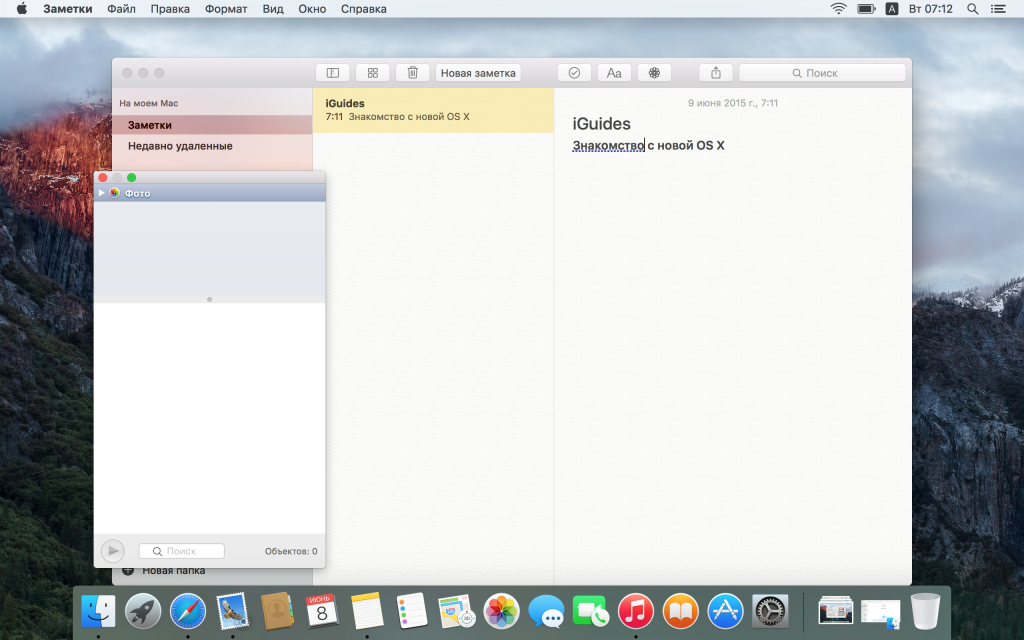This screenshot has height=640, width=1024.
Task: Open the Правка menu
Action: [170, 8]
